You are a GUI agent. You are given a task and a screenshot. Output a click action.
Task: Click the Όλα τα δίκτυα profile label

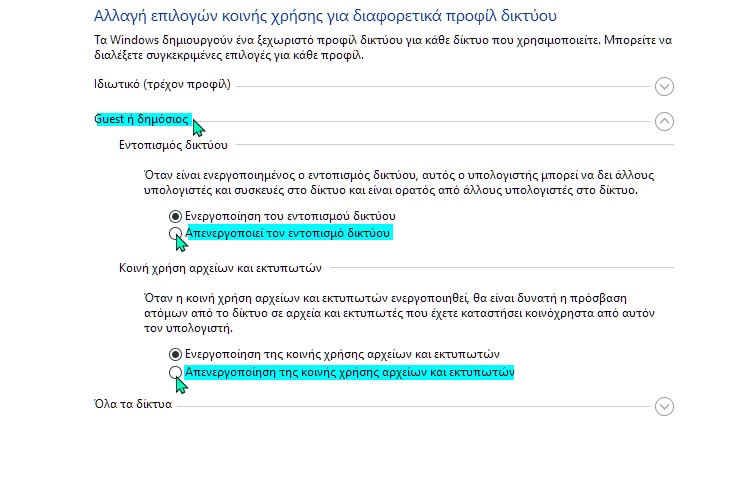(133, 404)
